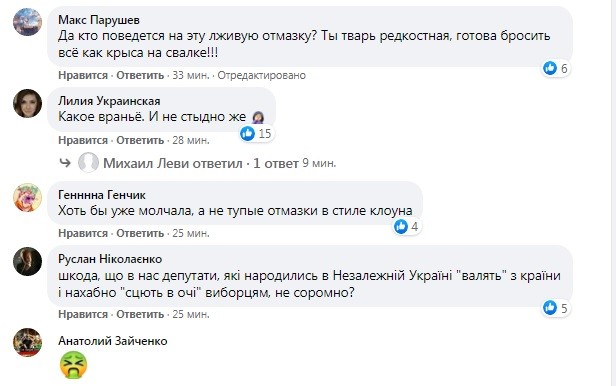Click the vomiting emoji in Зайченко's comment
The width and height of the screenshot is (616, 386).
click(73, 365)
